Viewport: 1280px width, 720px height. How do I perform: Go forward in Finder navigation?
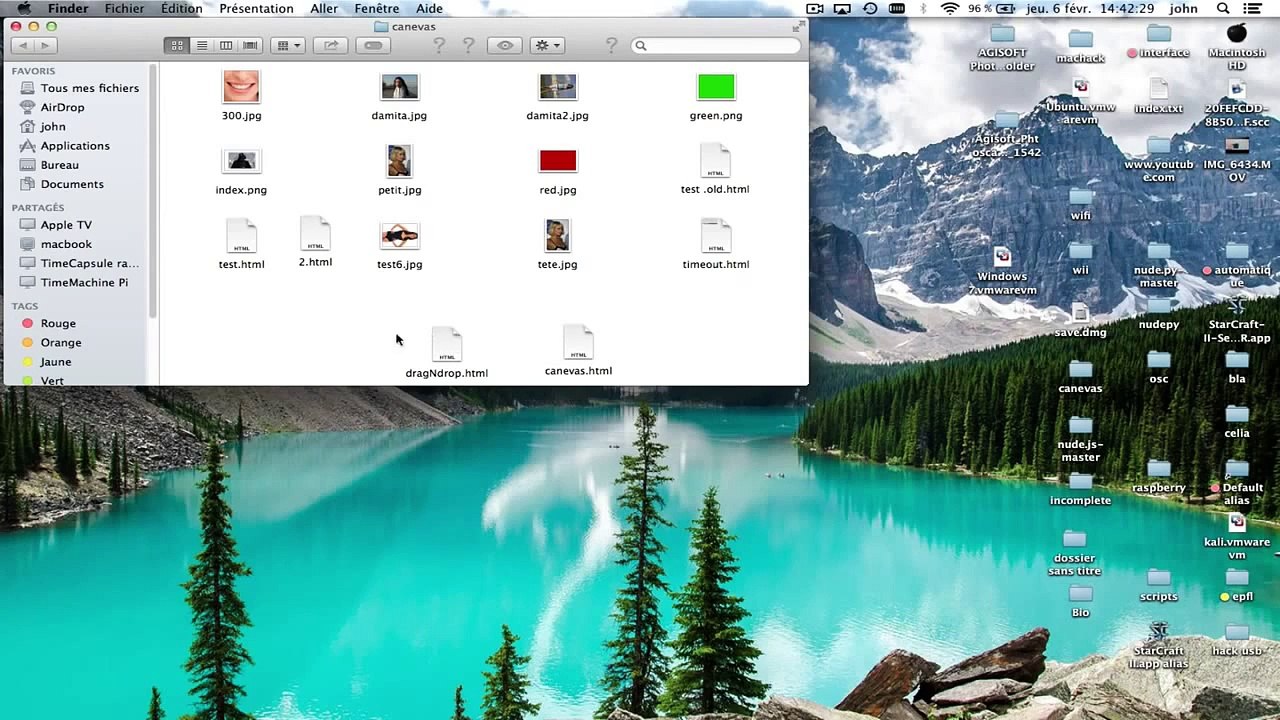click(44, 45)
